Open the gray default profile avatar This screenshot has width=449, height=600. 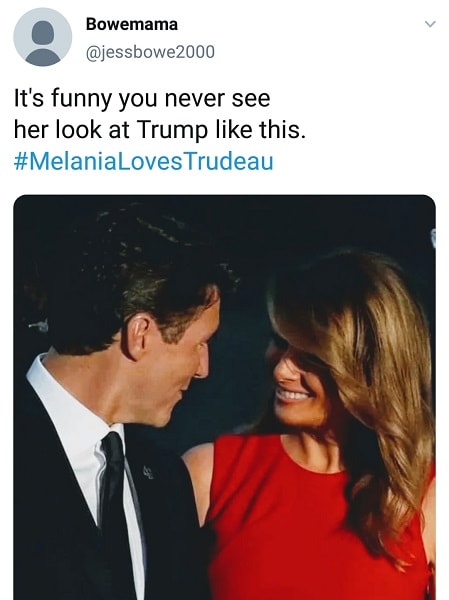[42, 37]
